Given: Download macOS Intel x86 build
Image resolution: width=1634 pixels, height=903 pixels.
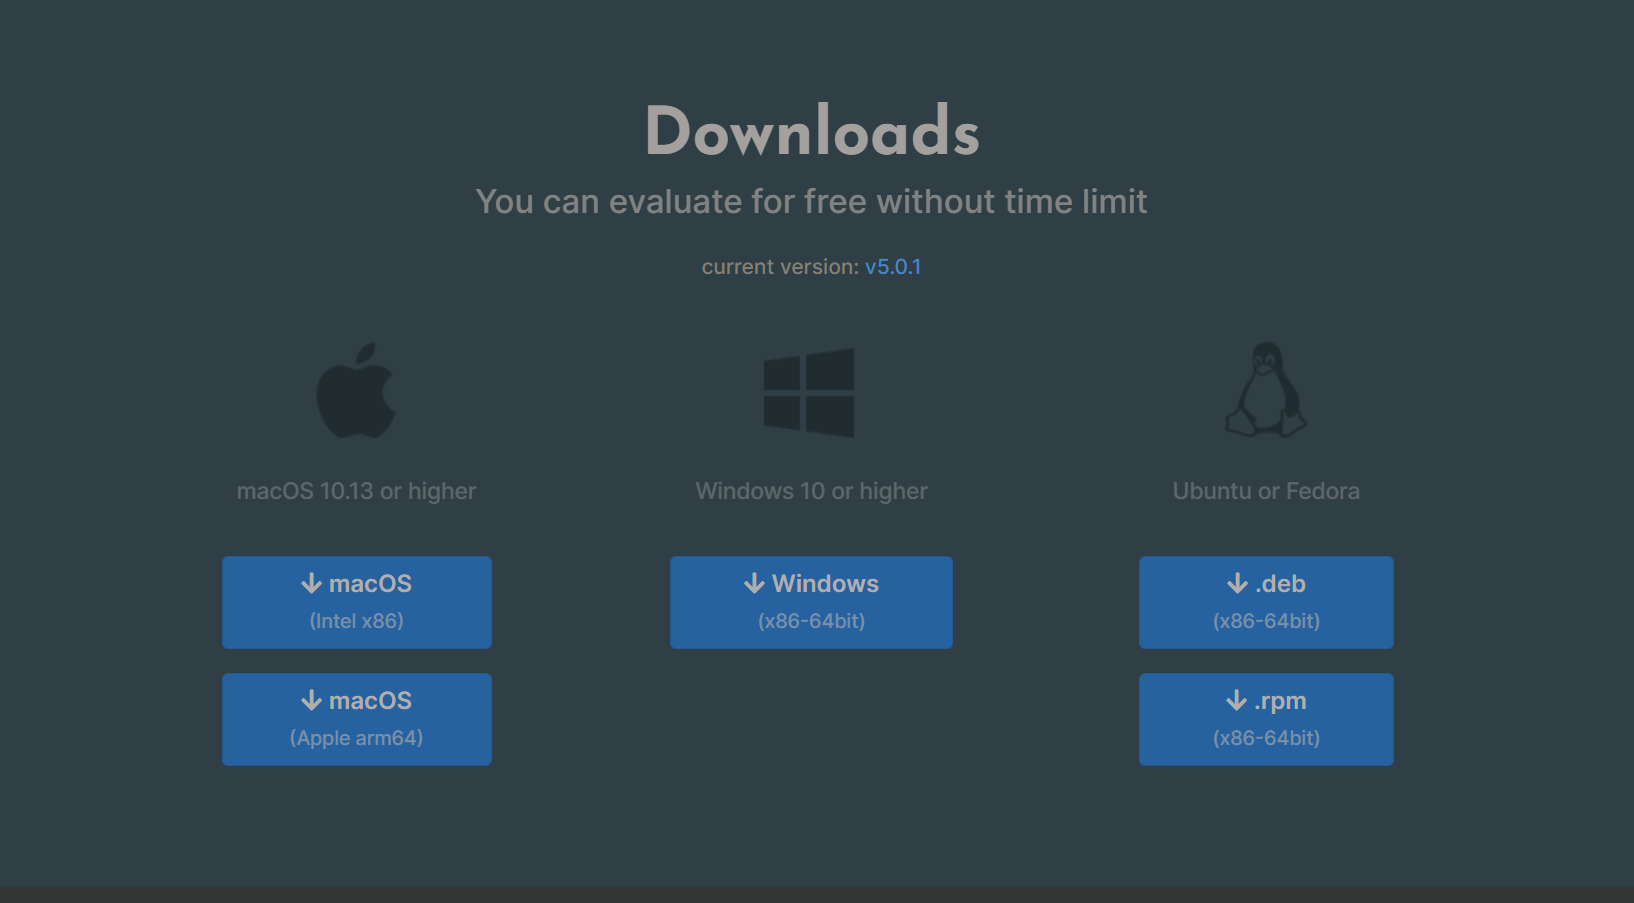Looking at the screenshot, I should (357, 602).
